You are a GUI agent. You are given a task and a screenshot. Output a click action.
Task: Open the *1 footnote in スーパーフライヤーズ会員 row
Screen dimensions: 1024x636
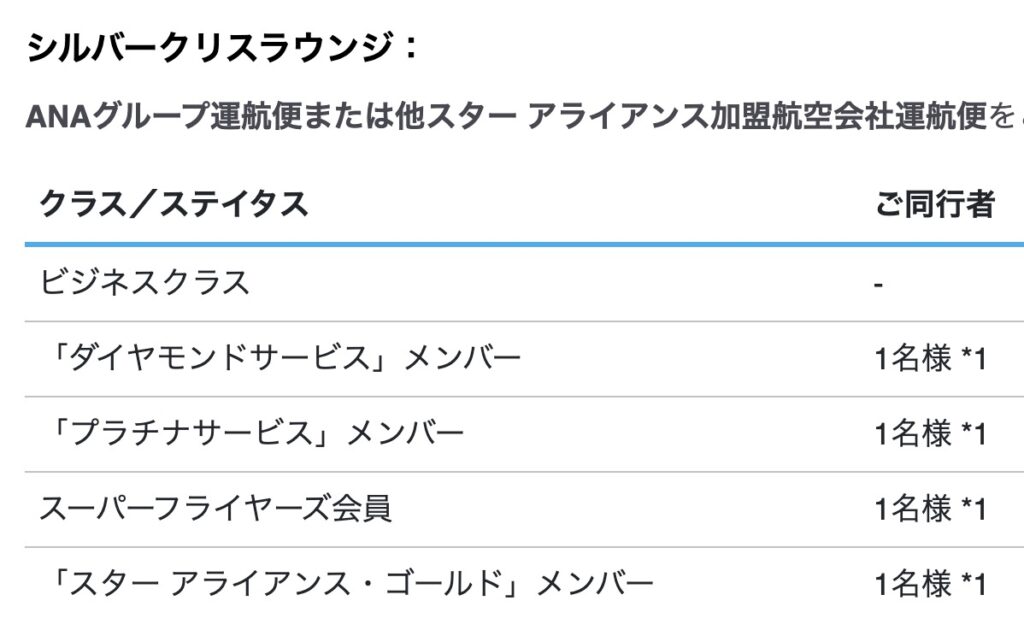tap(974, 509)
